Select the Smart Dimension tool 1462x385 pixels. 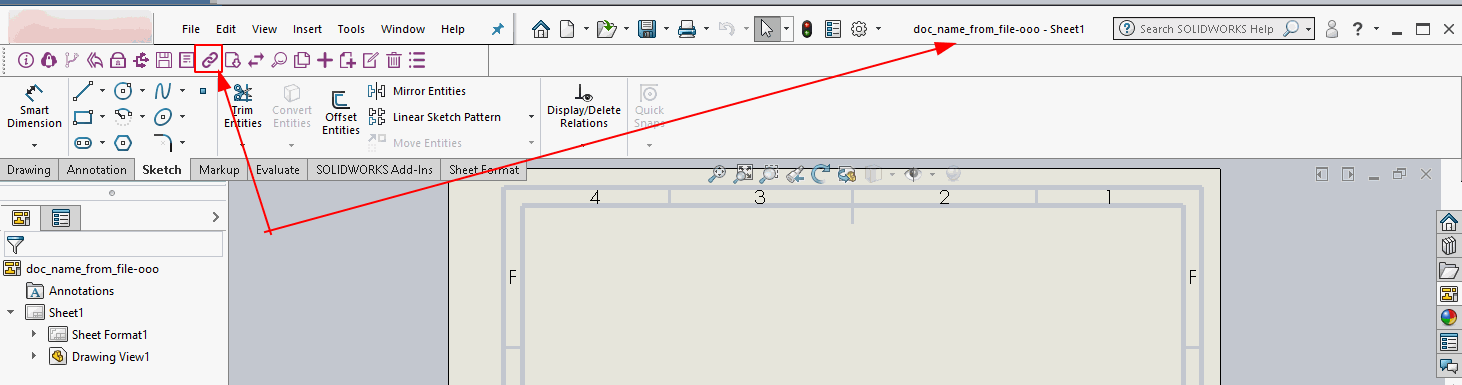[34, 107]
